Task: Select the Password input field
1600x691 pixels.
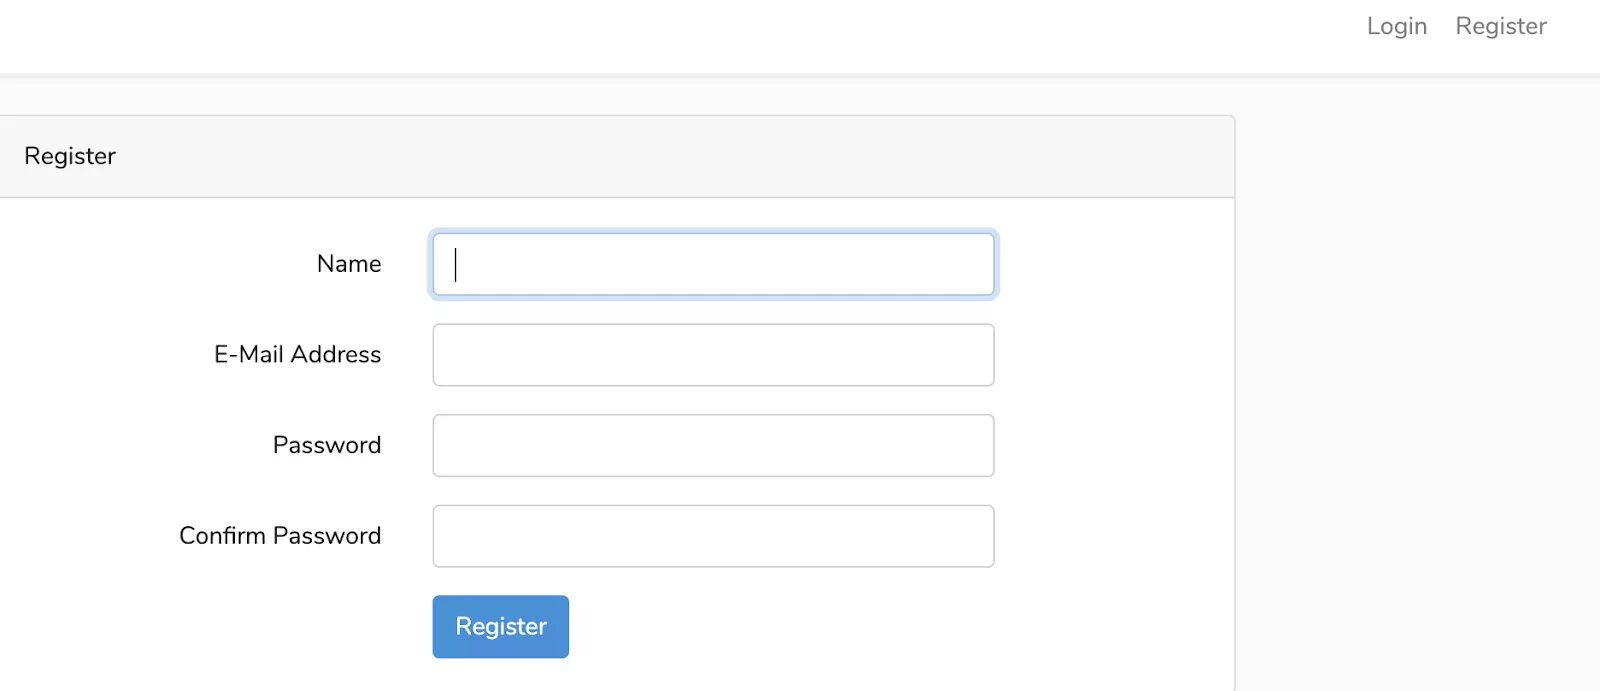Action: coord(713,445)
